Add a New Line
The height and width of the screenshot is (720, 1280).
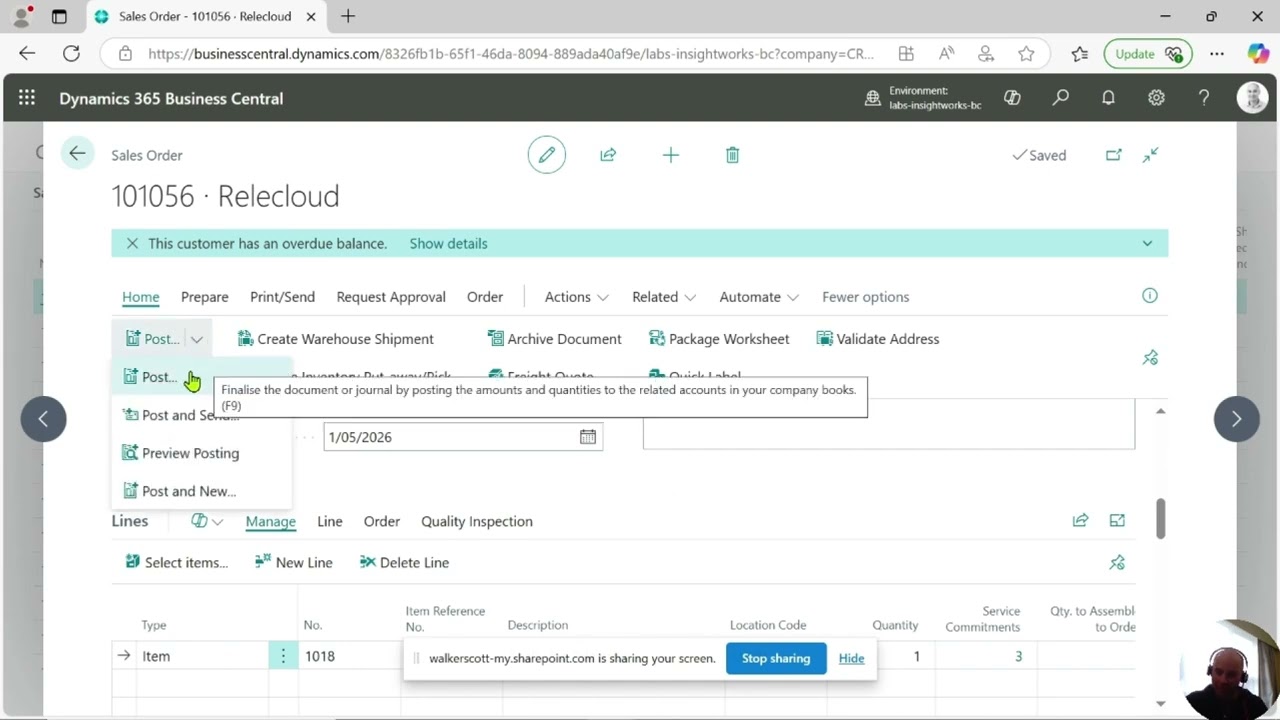294,562
